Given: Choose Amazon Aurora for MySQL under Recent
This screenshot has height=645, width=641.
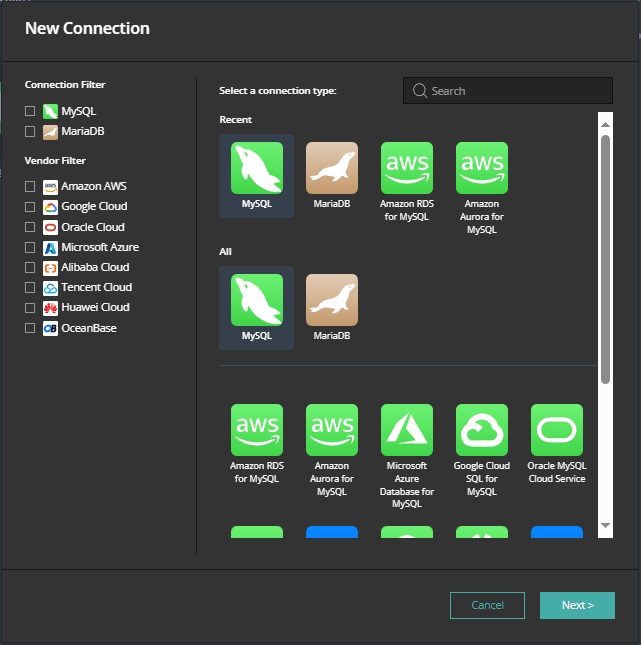Looking at the screenshot, I should click(482, 168).
